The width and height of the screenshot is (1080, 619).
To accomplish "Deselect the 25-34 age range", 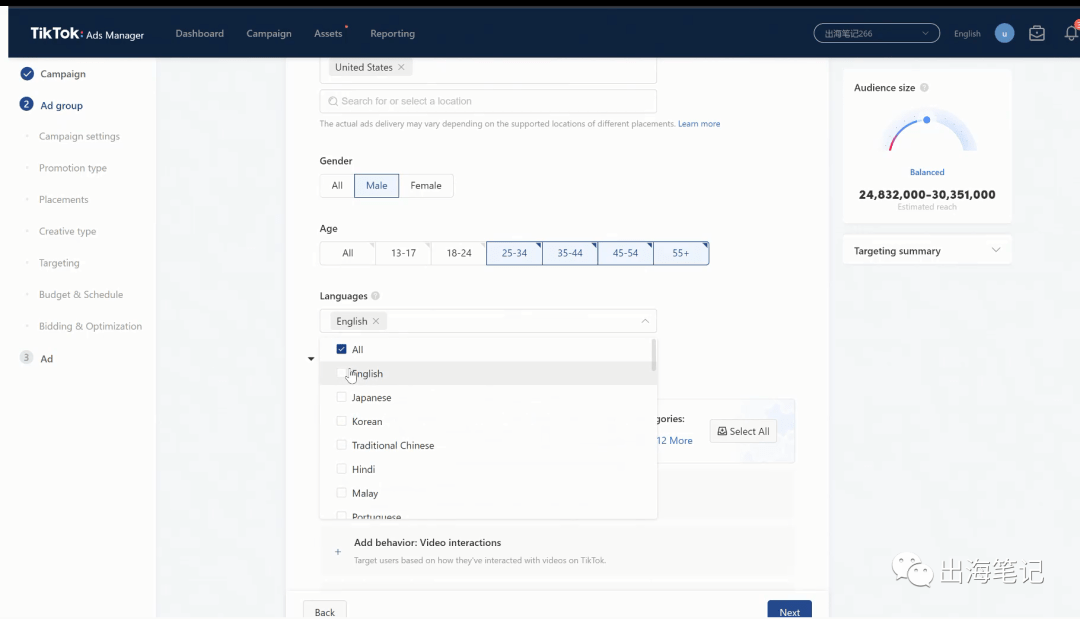I will pos(515,253).
